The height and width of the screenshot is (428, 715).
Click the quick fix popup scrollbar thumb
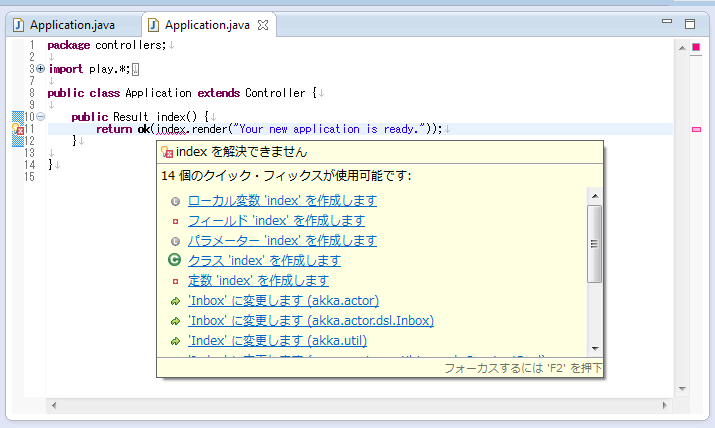(x=594, y=244)
